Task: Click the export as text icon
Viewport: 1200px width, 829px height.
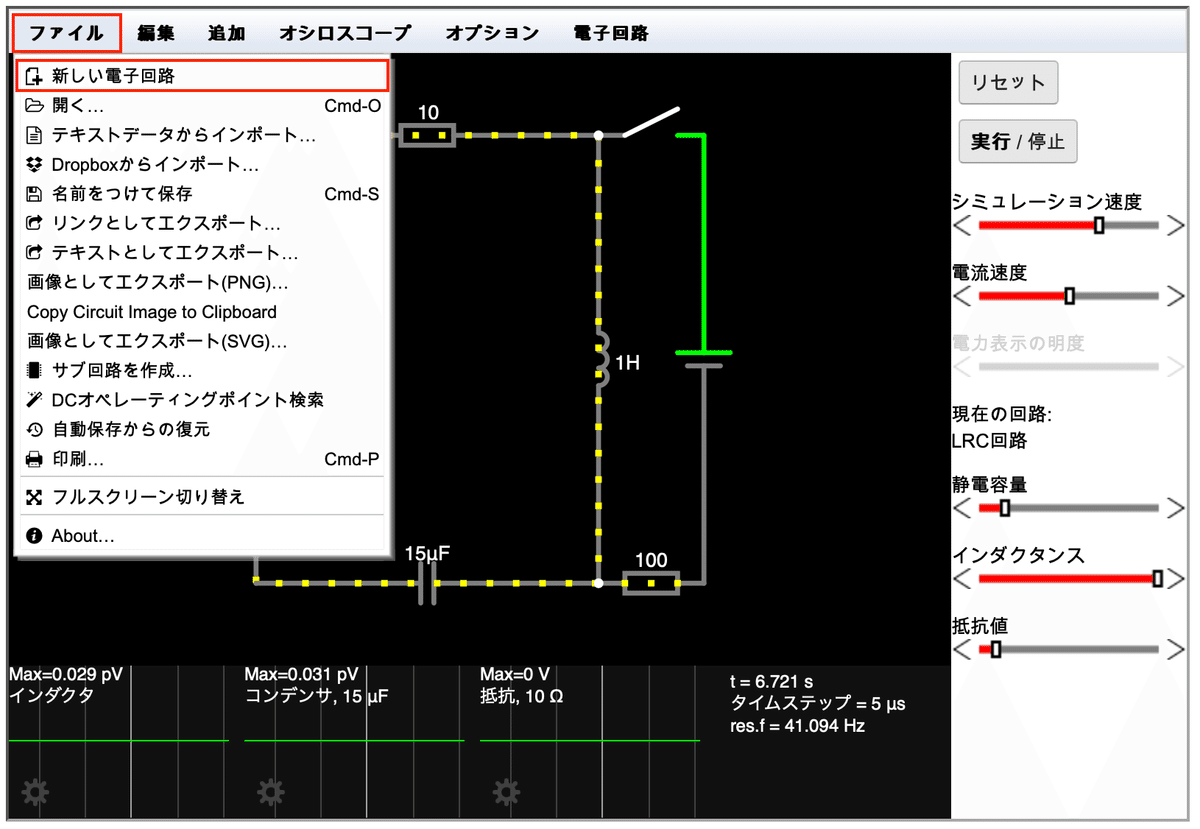Action: [x=35, y=253]
